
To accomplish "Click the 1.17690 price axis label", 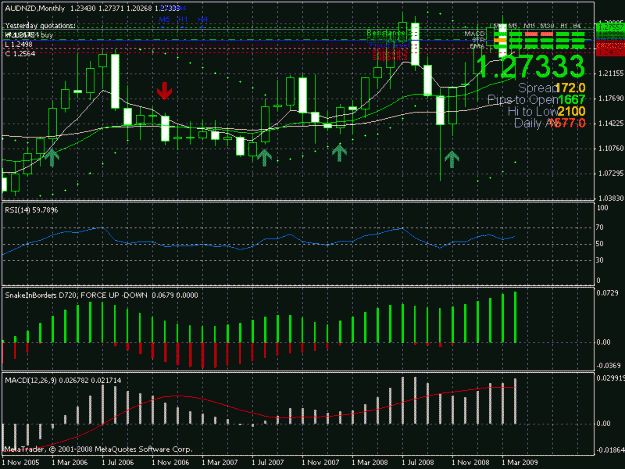I will [610, 98].
